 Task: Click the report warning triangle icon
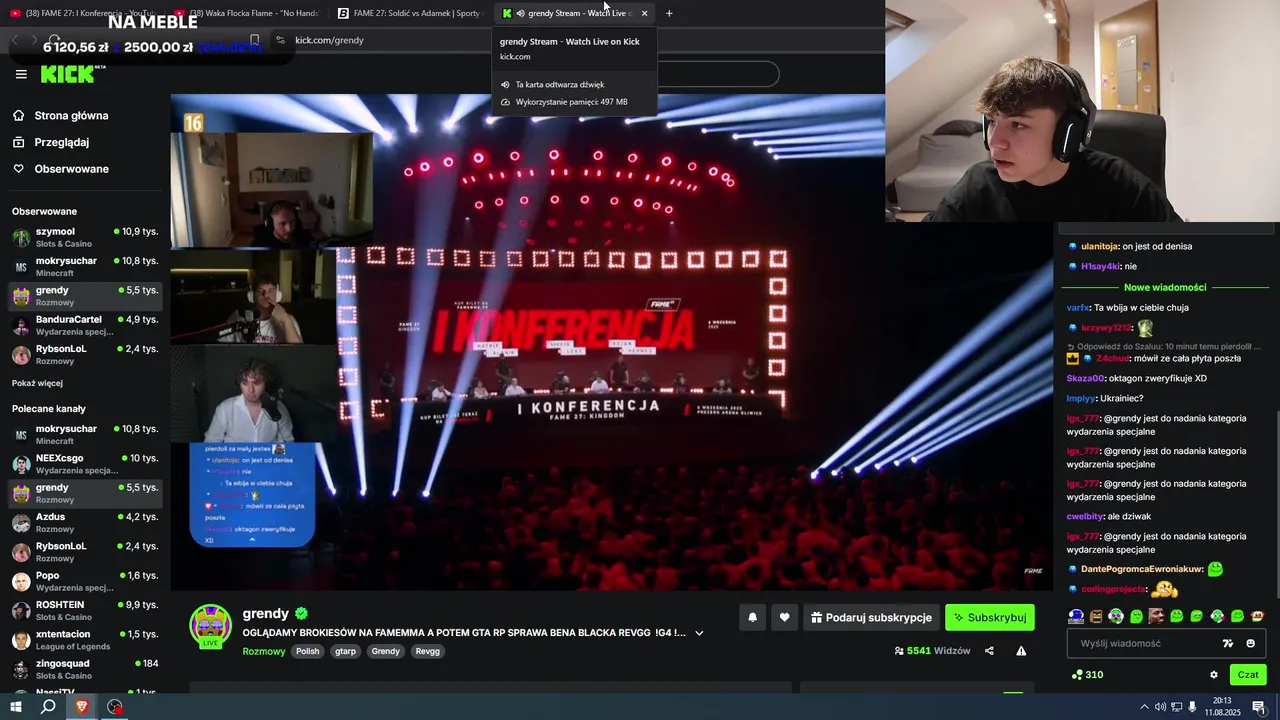pyautogui.click(x=1021, y=651)
